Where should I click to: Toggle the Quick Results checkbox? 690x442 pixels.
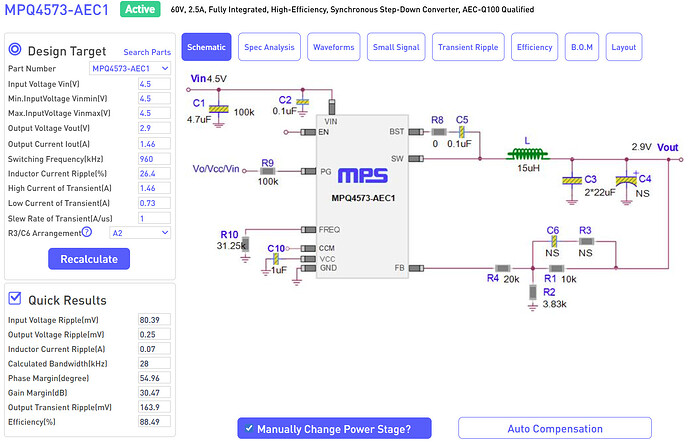point(15,297)
